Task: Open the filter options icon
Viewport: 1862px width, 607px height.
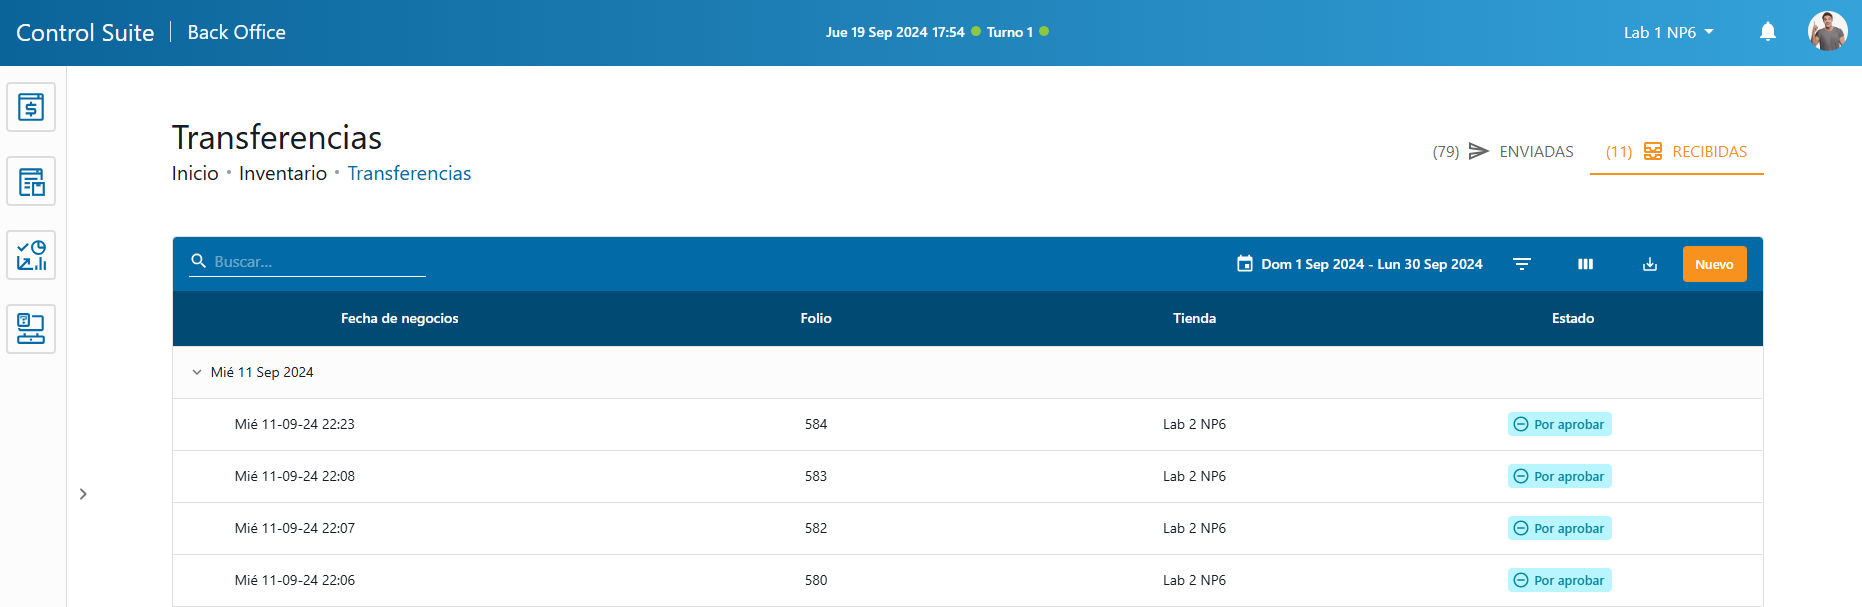Action: (1521, 264)
